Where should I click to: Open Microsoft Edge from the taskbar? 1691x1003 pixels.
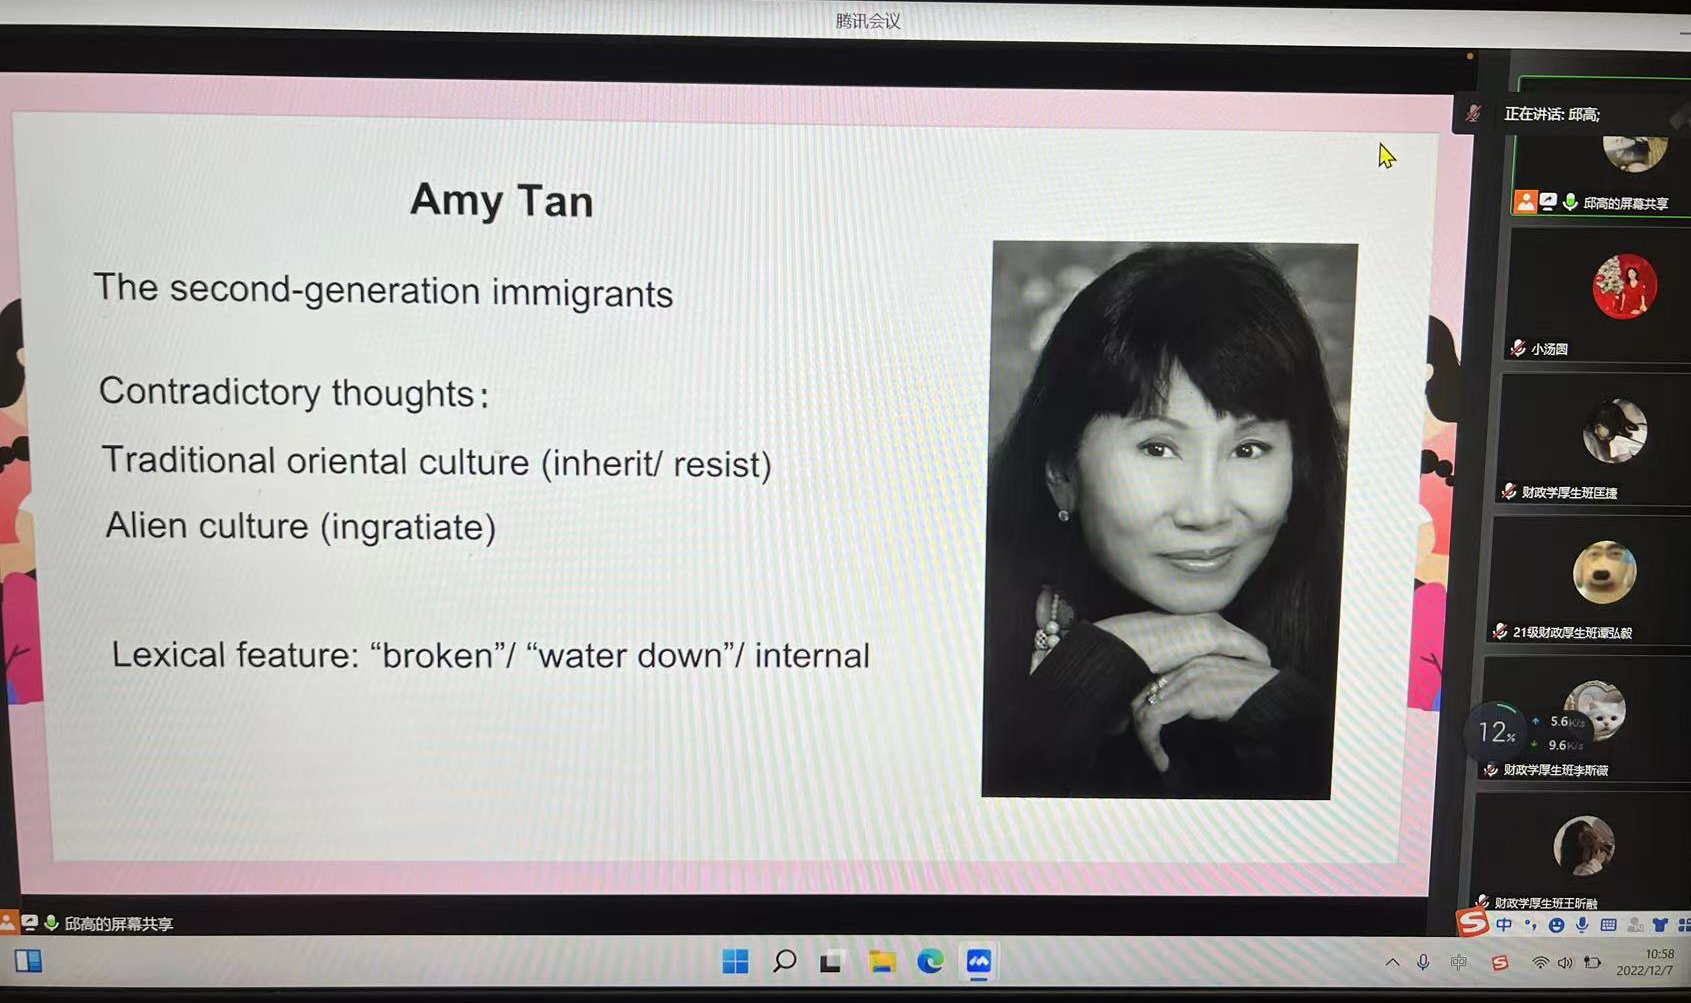(x=930, y=962)
